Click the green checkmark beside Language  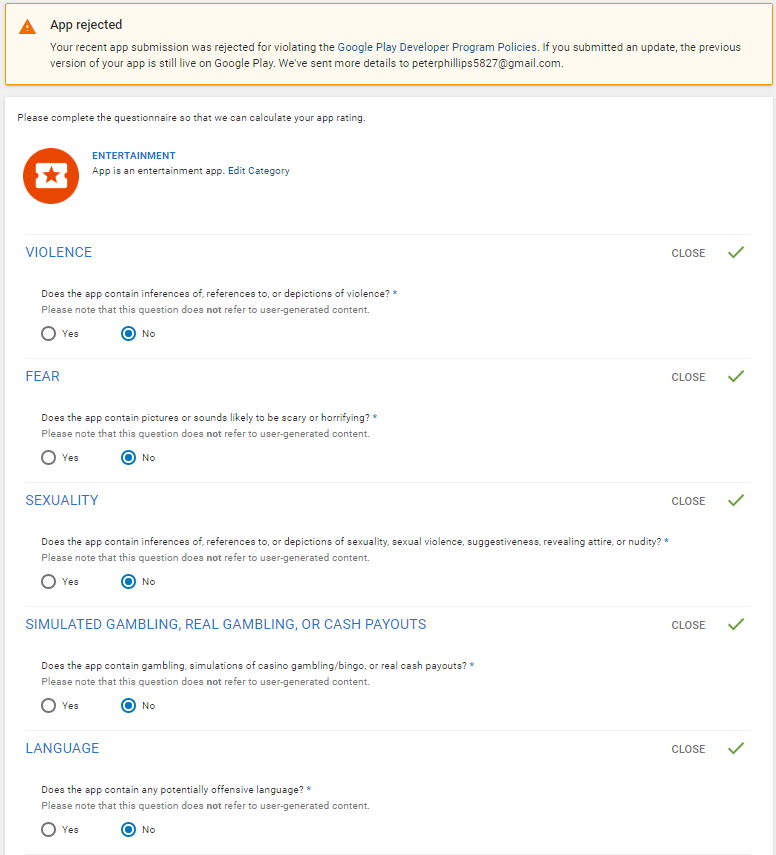click(x=737, y=749)
